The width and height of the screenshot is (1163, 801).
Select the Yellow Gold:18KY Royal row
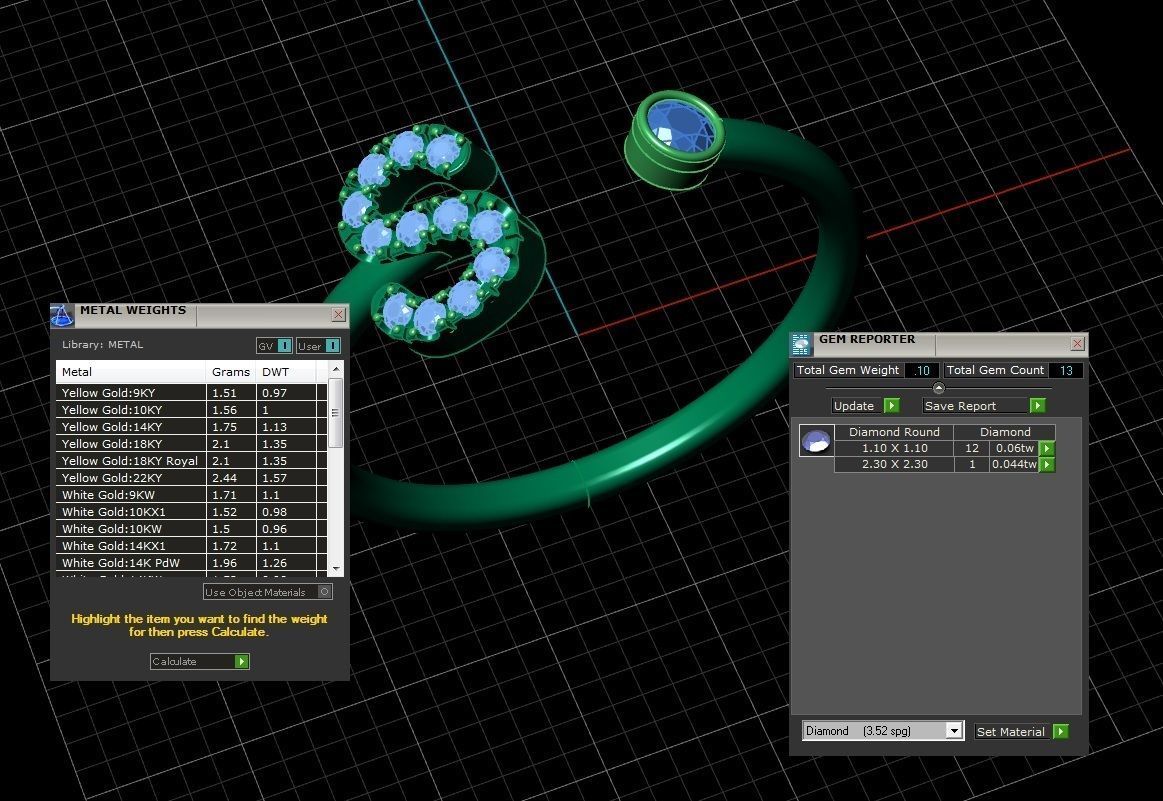(x=191, y=461)
